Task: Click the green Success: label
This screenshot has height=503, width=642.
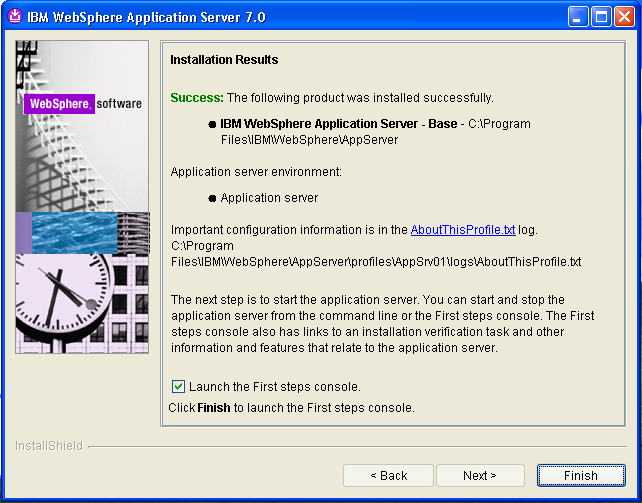Action: pos(197,98)
